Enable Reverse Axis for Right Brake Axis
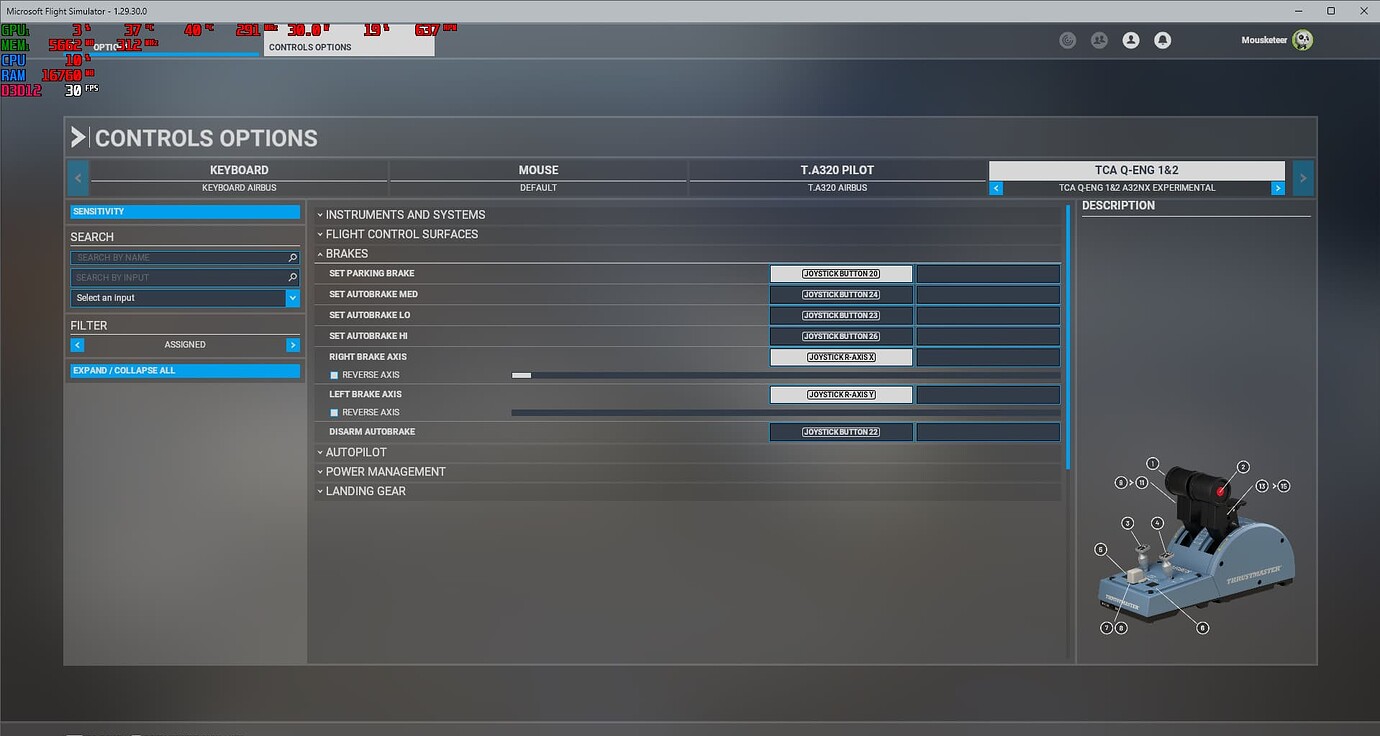 click(335, 375)
